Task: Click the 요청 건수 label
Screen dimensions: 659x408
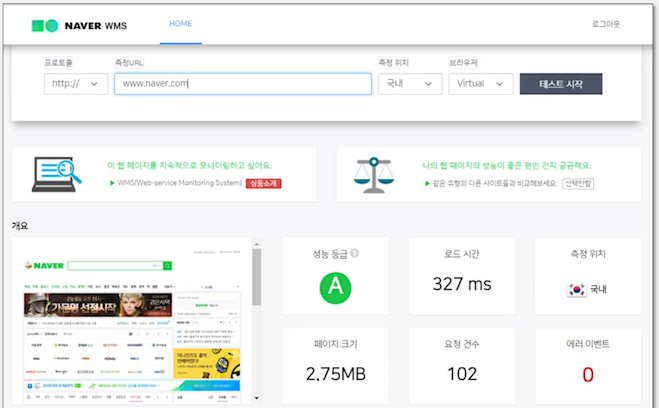Action: click(x=462, y=344)
